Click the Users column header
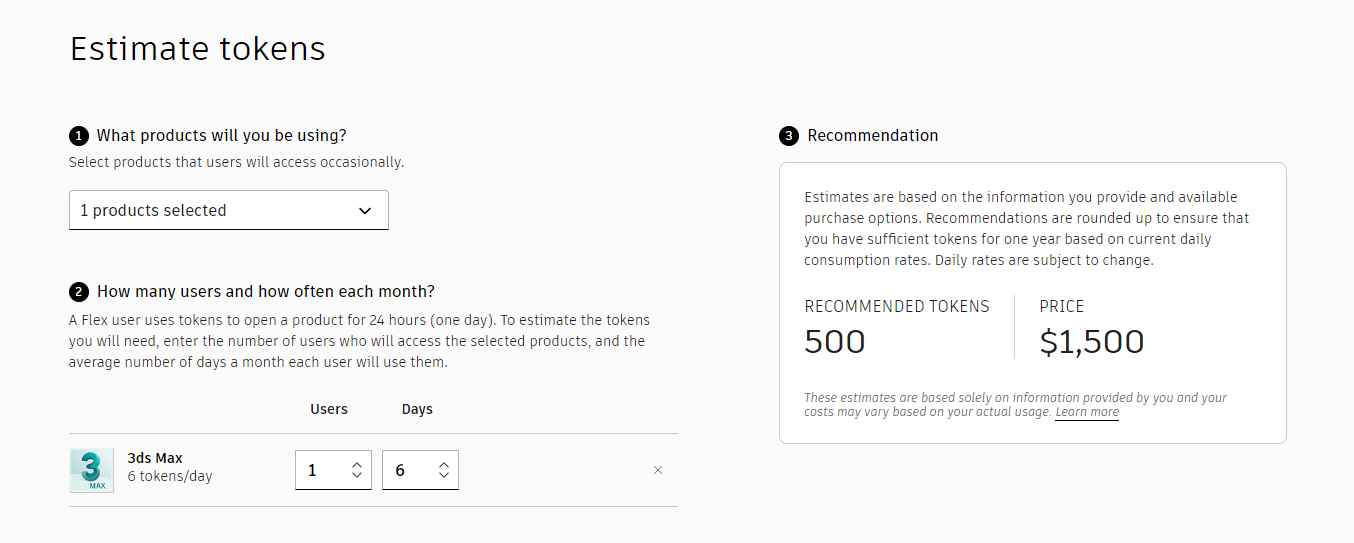 point(329,409)
